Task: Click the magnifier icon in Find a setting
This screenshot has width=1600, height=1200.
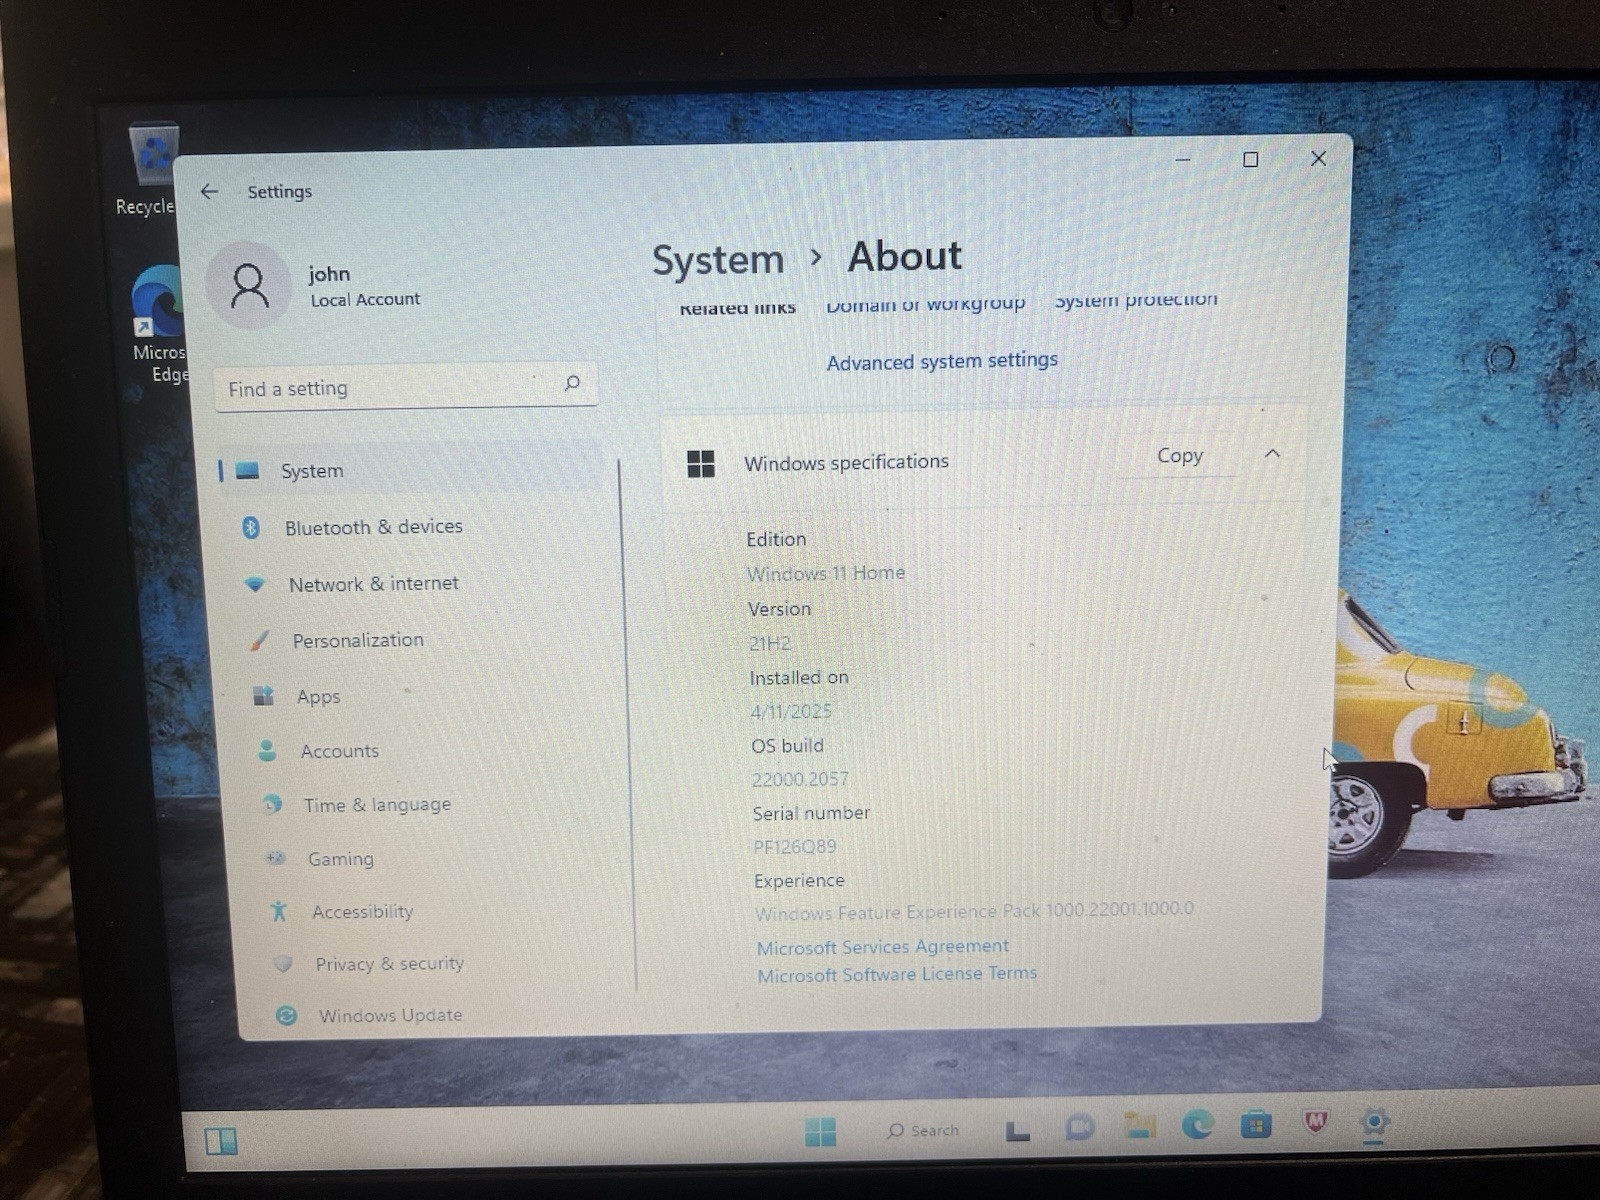Action: click(572, 383)
